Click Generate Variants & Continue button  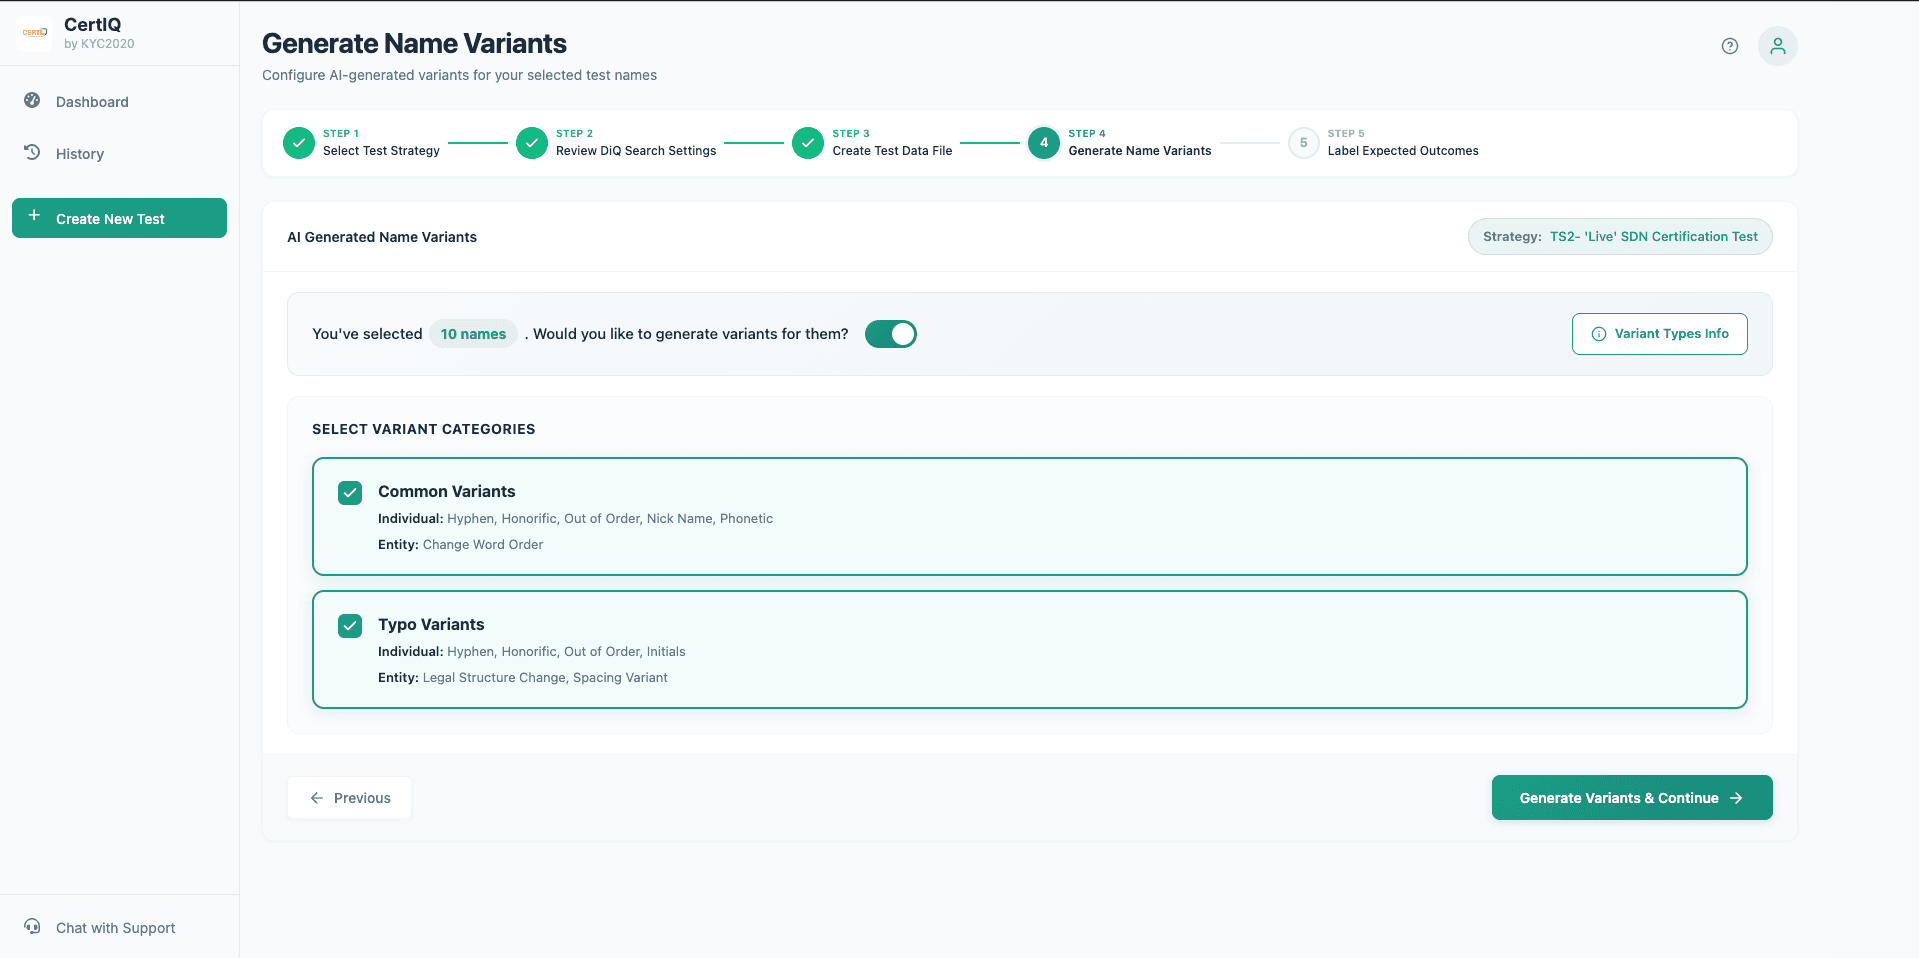pos(1631,798)
